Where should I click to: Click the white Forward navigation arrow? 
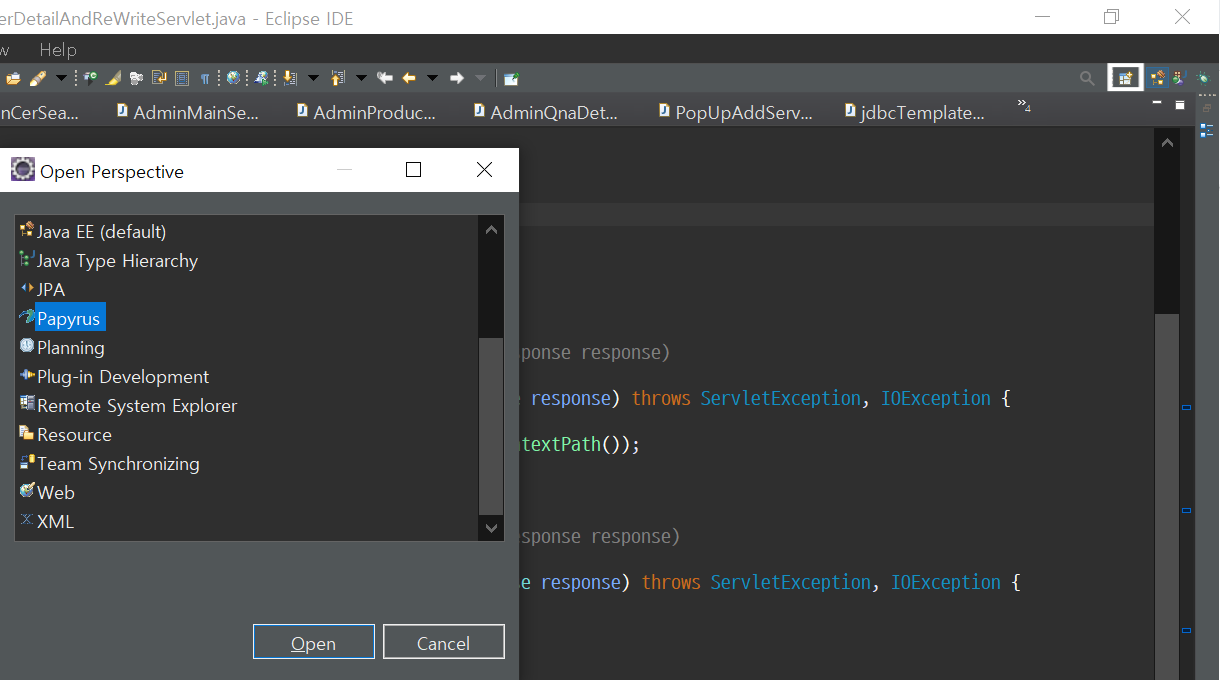point(456,78)
